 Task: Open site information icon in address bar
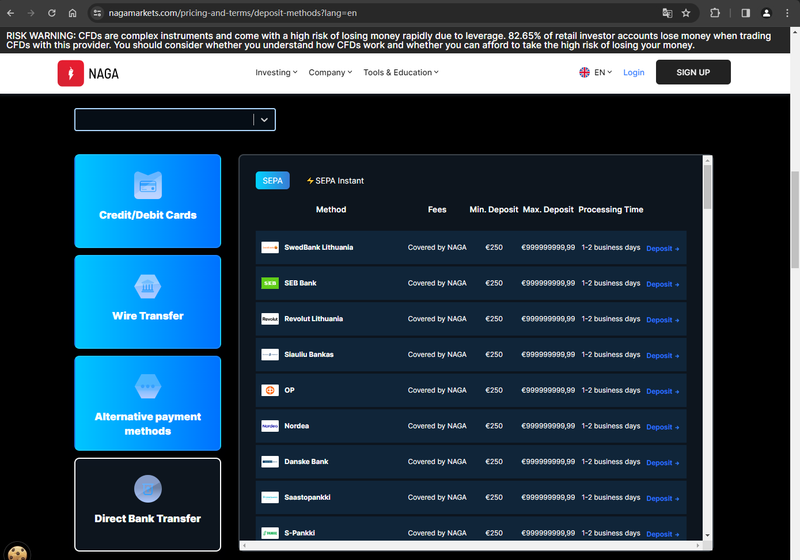point(97,13)
